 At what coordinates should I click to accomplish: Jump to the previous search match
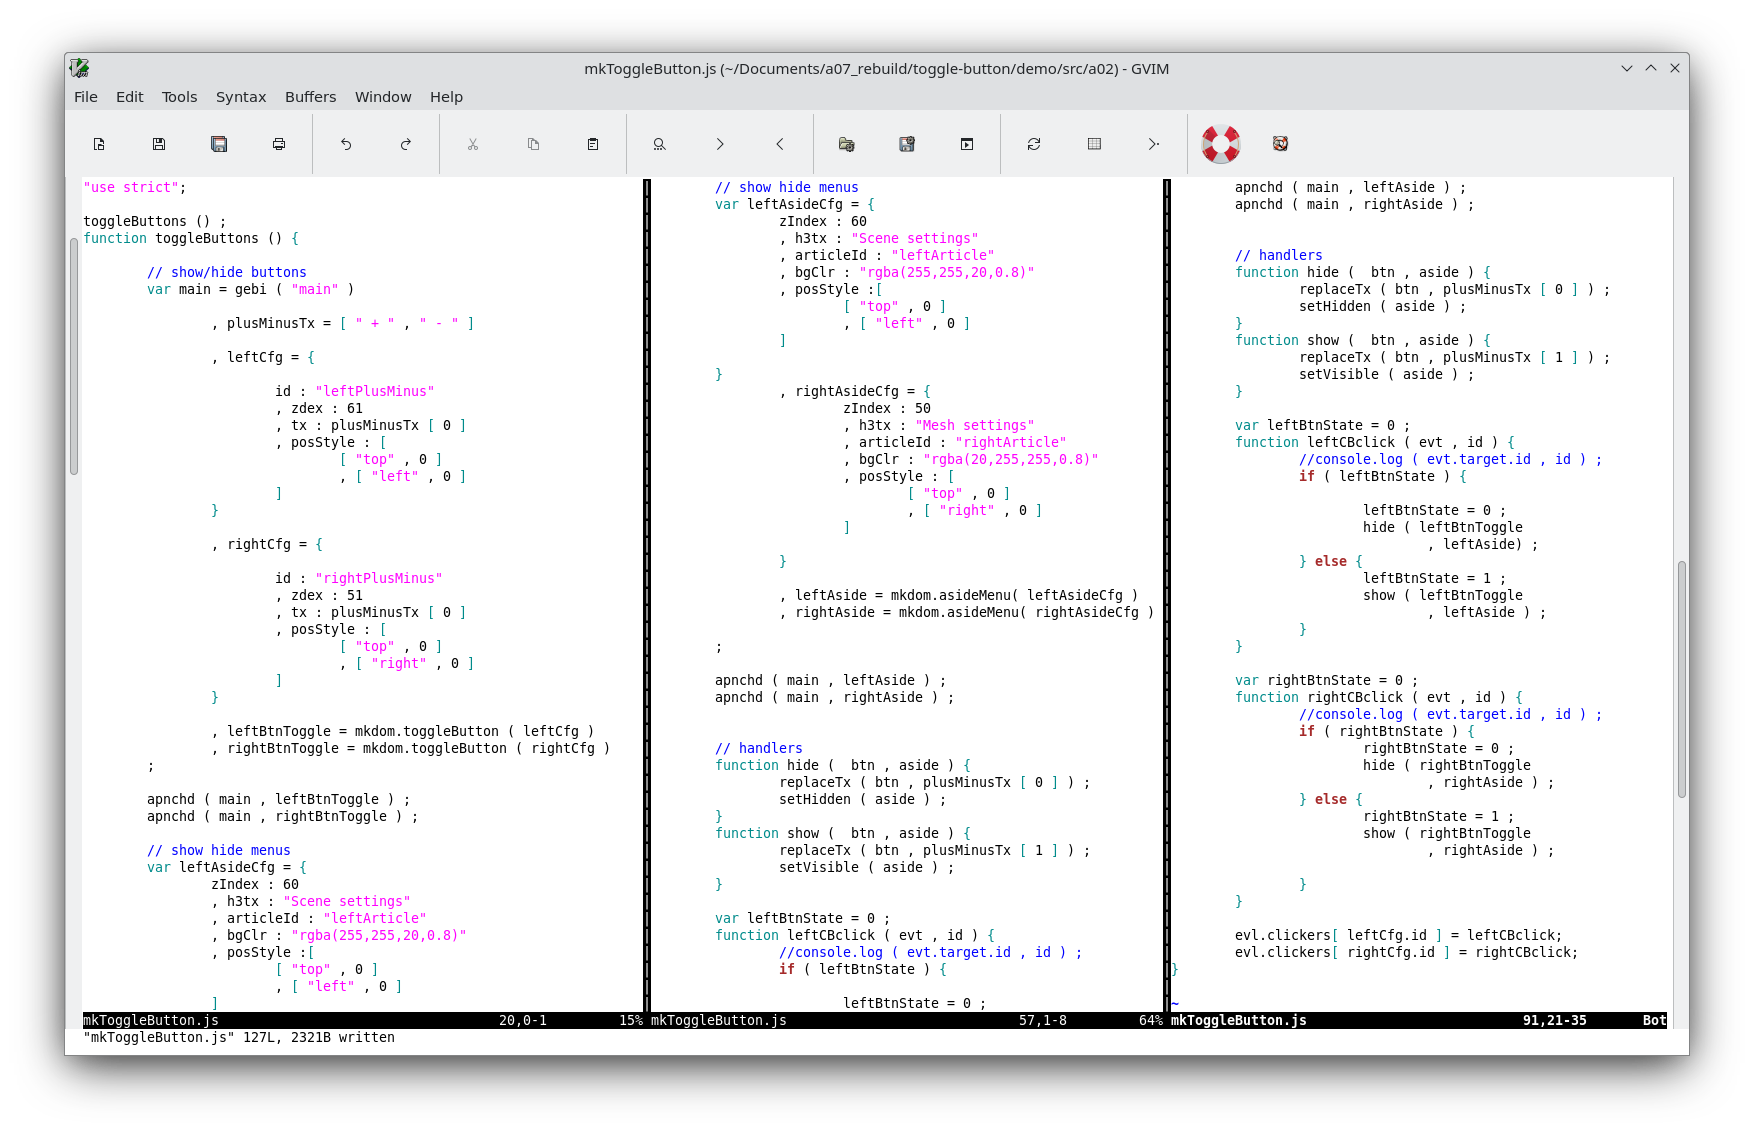click(x=780, y=144)
